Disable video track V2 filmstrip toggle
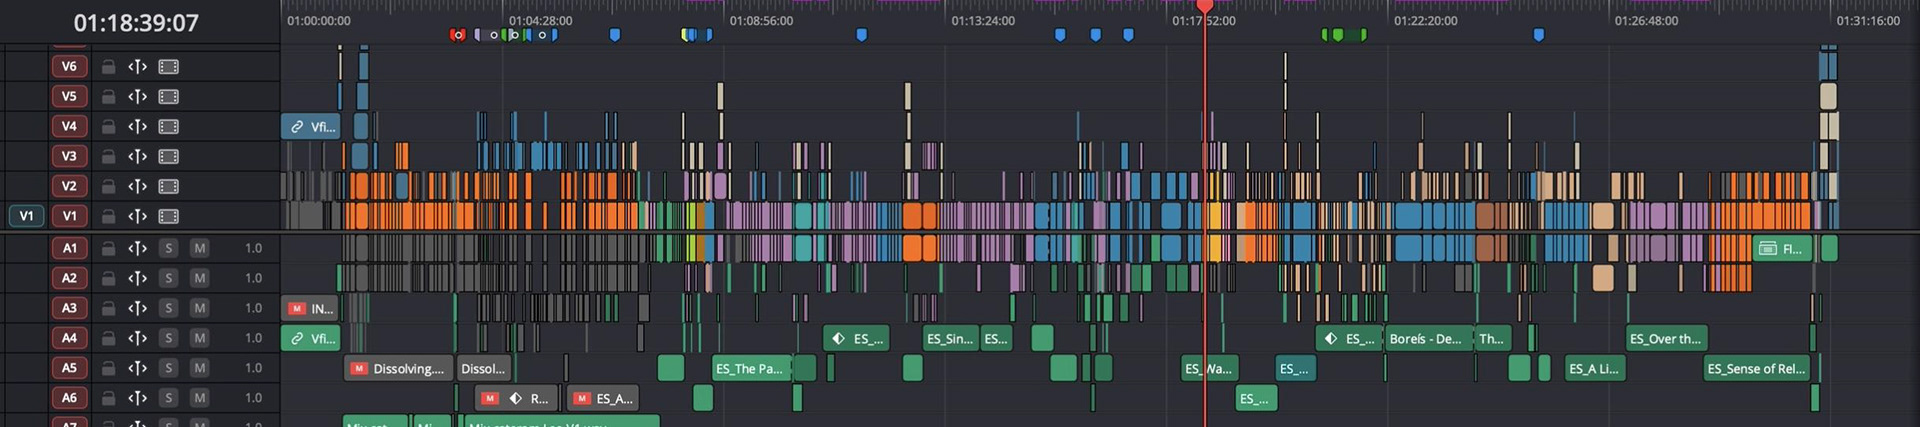 click(169, 187)
